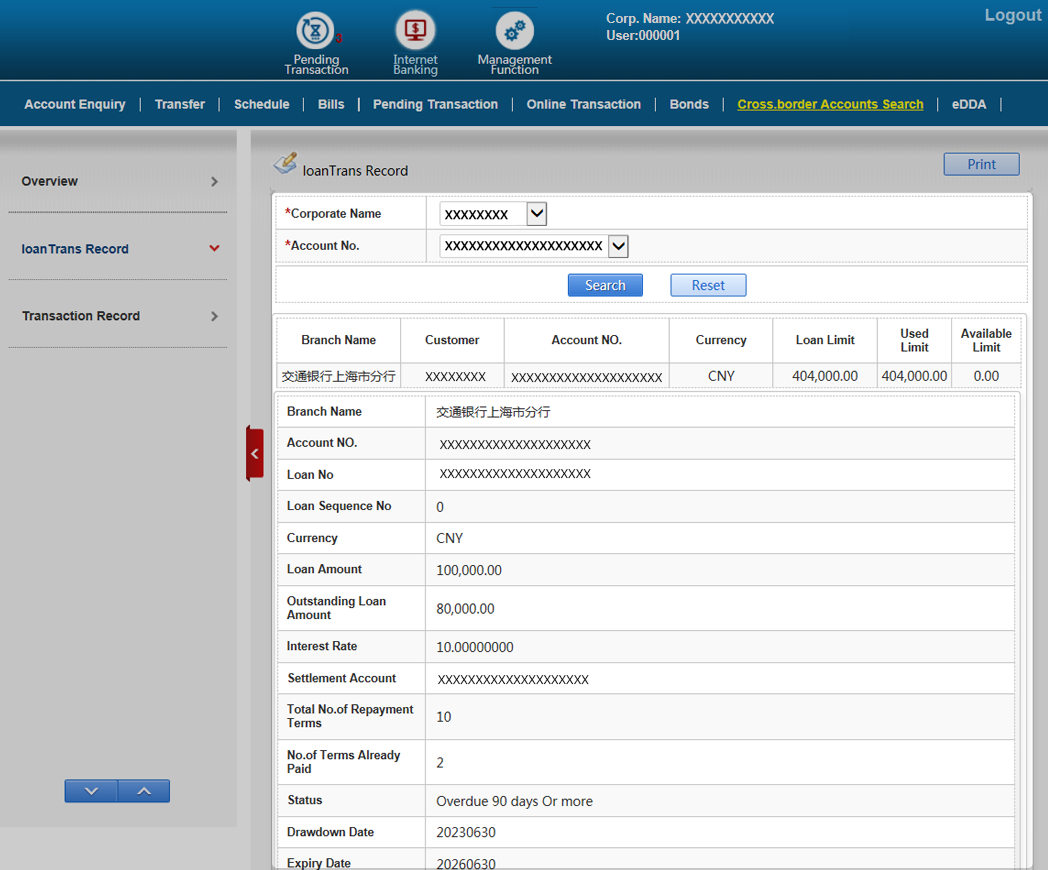1048x870 pixels.
Task: Open the Account Enquiry menu
Action: pos(75,104)
